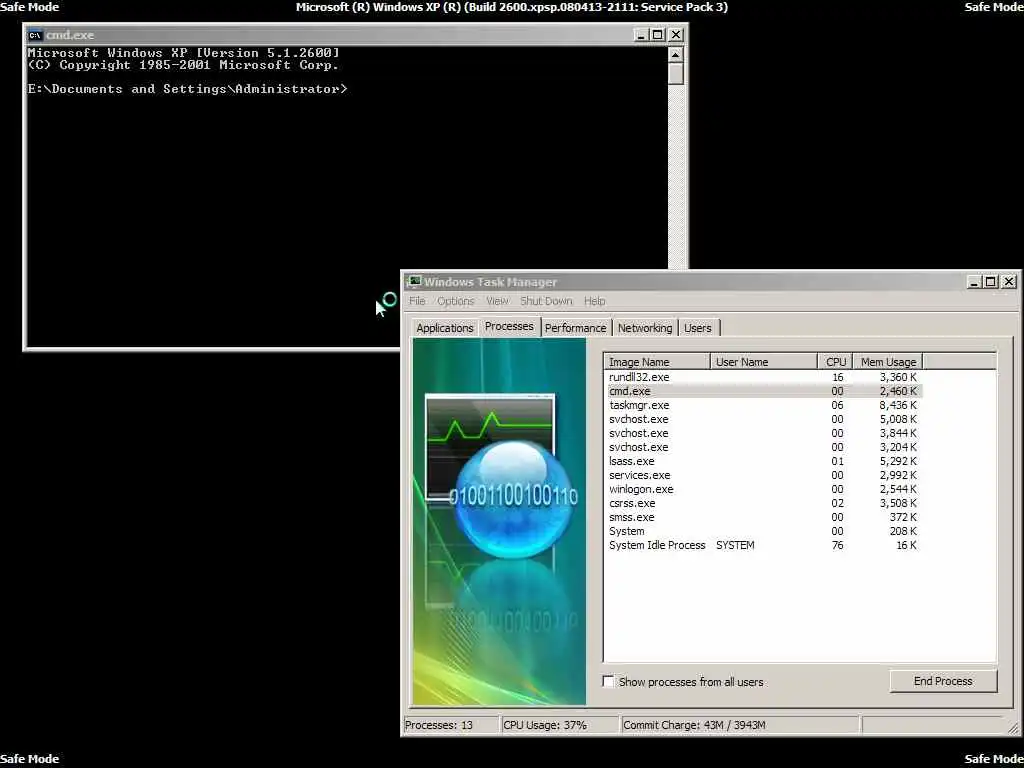Click the Task Manager sidebar artwork image
The height and width of the screenshot is (768, 1024).
tap(499, 522)
